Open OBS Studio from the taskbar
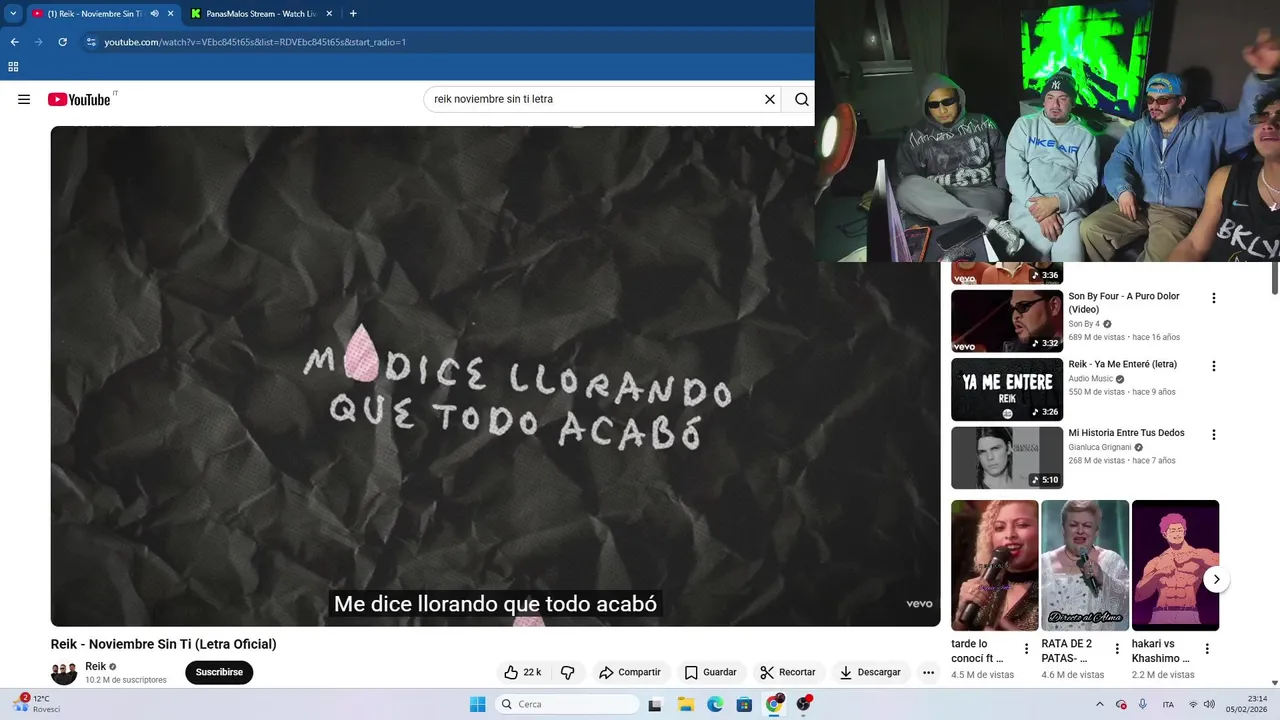The height and width of the screenshot is (720, 1280). click(804, 704)
